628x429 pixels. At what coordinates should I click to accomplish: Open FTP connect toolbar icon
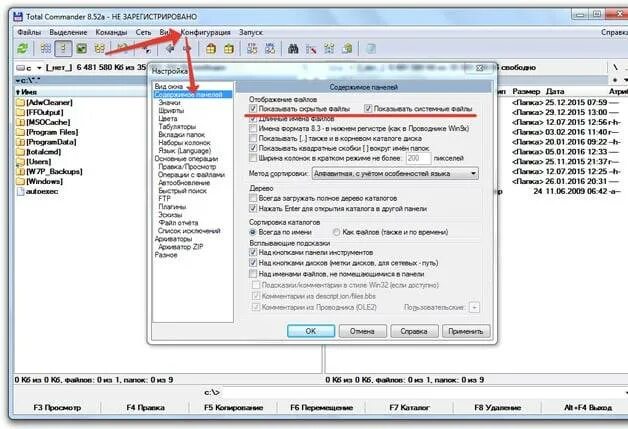(x=252, y=49)
